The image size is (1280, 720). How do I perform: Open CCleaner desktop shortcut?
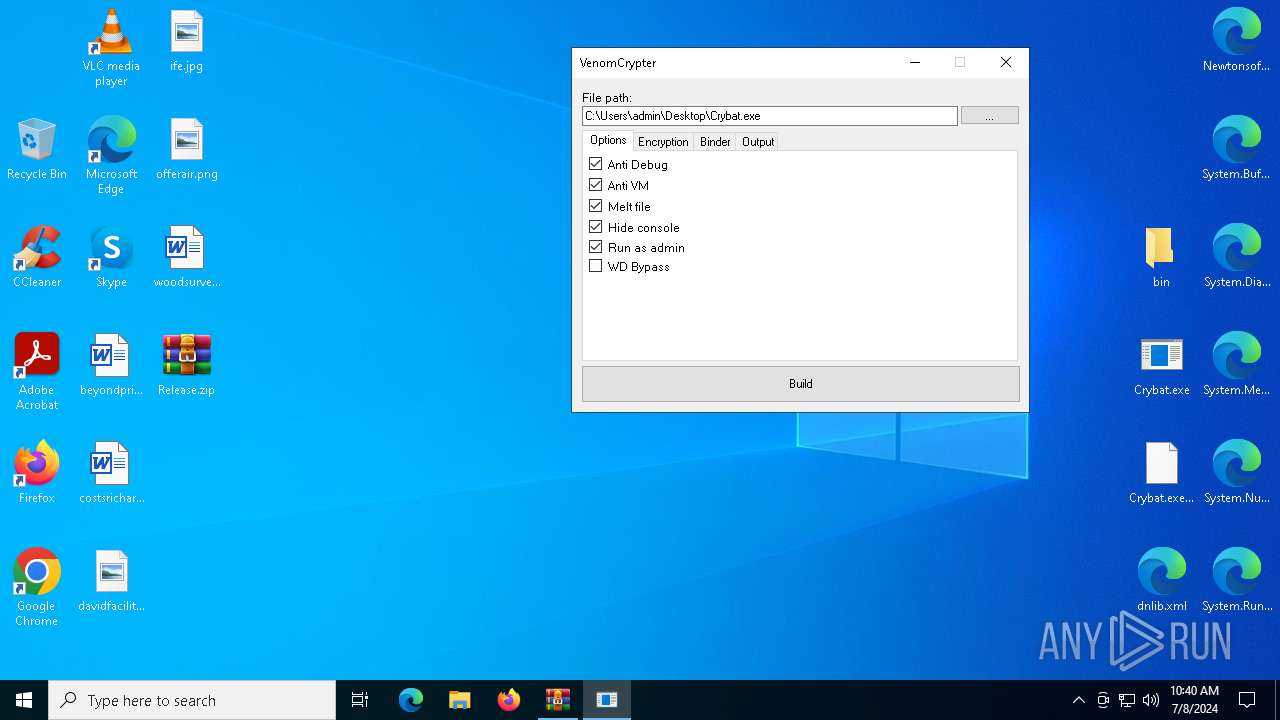pos(37,256)
